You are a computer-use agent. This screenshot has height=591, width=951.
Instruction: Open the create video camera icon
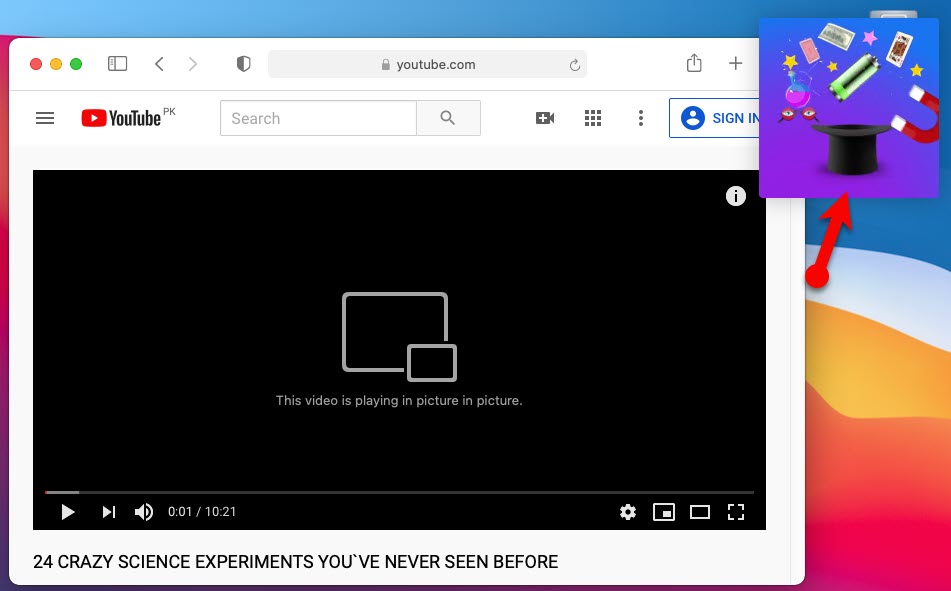(x=545, y=118)
